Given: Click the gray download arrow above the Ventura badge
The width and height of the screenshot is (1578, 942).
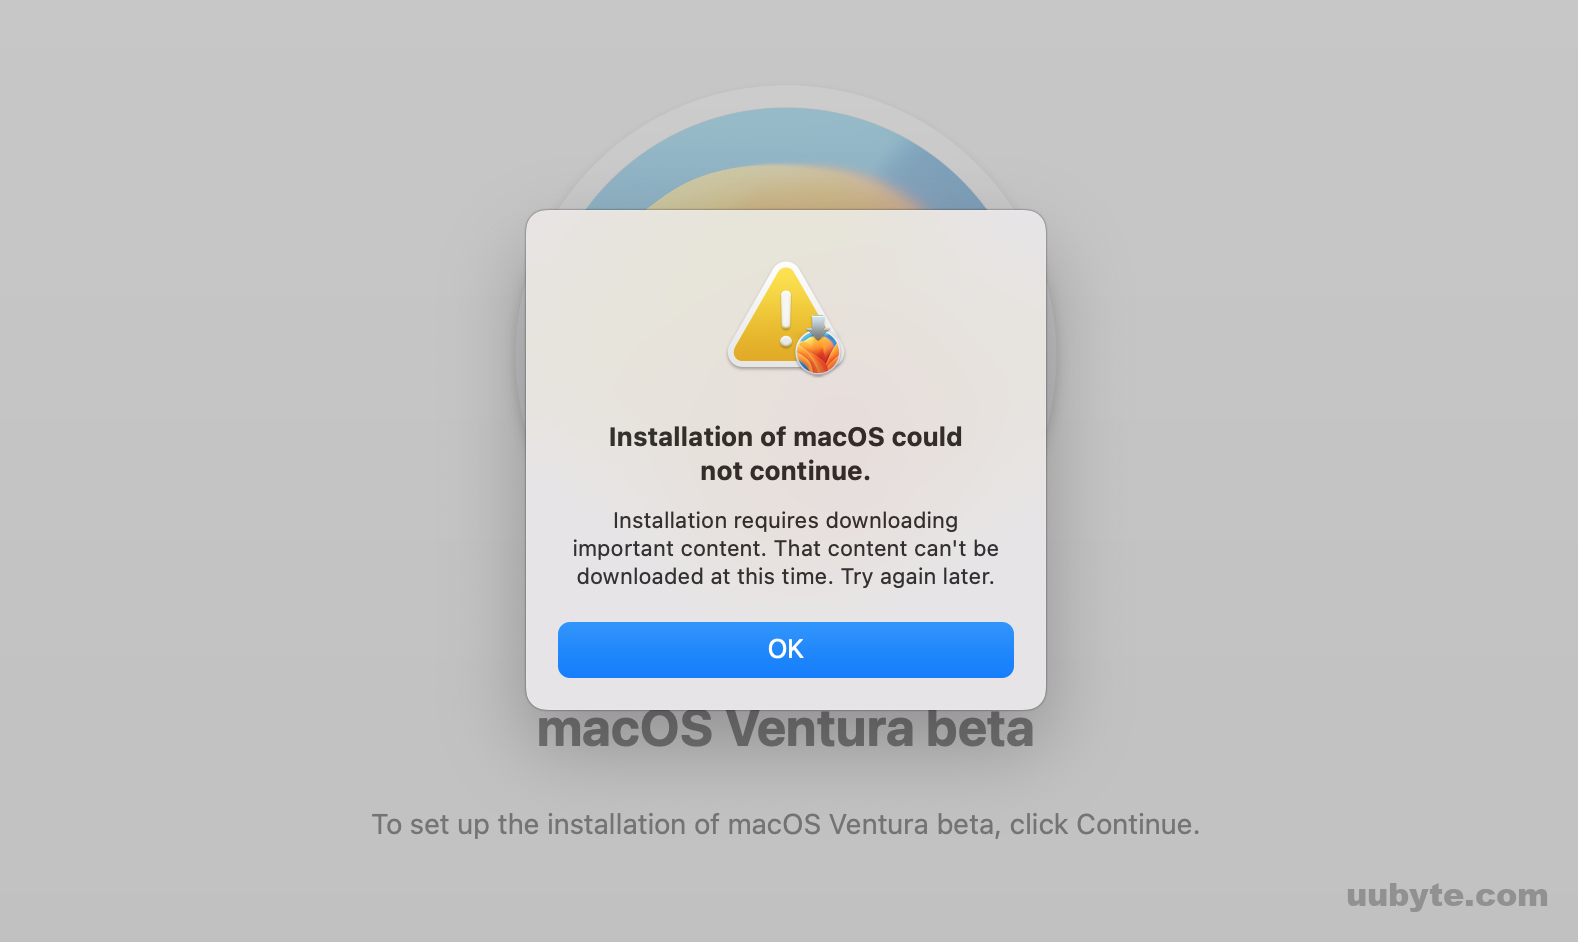Looking at the screenshot, I should pyautogui.click(x=818, y=326).
